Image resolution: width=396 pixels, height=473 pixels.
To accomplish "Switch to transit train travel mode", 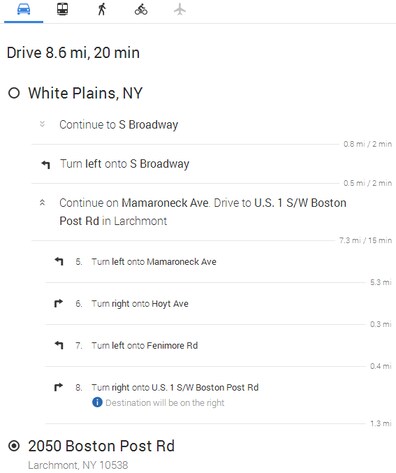I will pyautogui.click(x=62, y=9).
